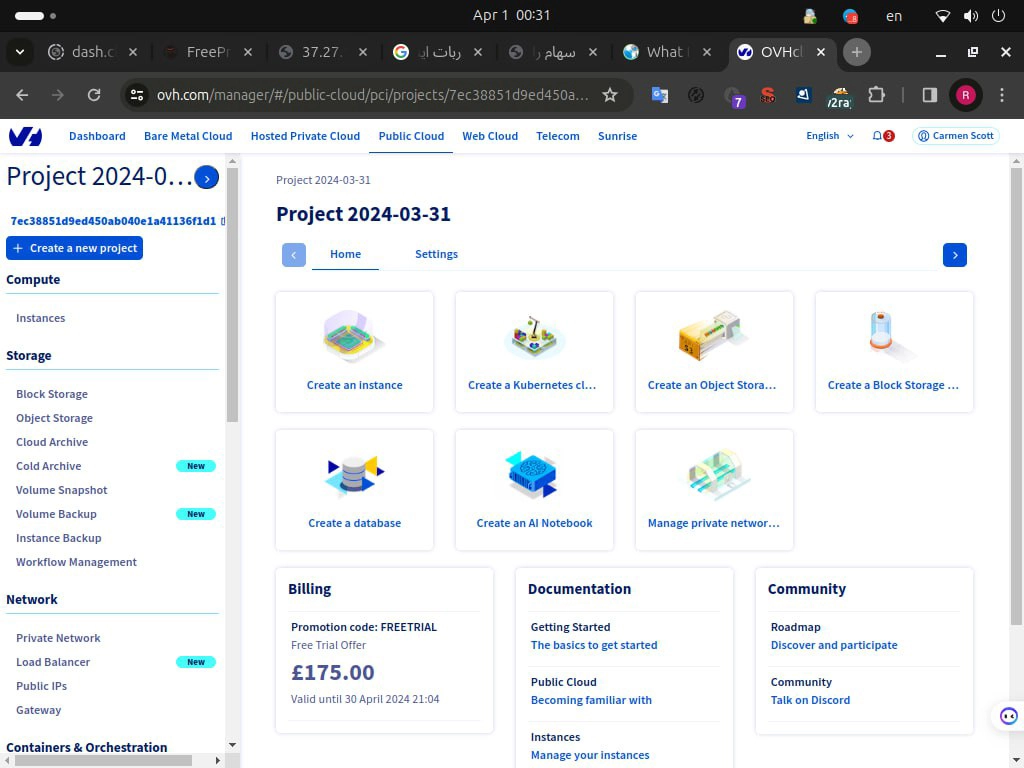Click the Create a new project button
1024x768 pixels.
[74, 248]
